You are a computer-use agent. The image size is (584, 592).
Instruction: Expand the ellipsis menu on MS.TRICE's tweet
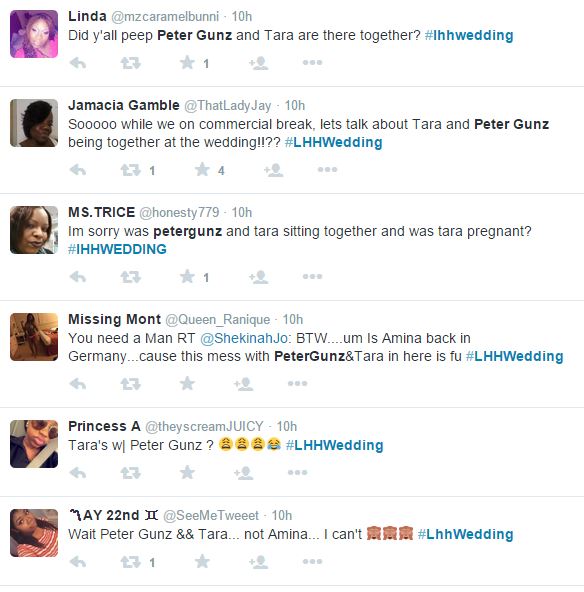[313, 277]
